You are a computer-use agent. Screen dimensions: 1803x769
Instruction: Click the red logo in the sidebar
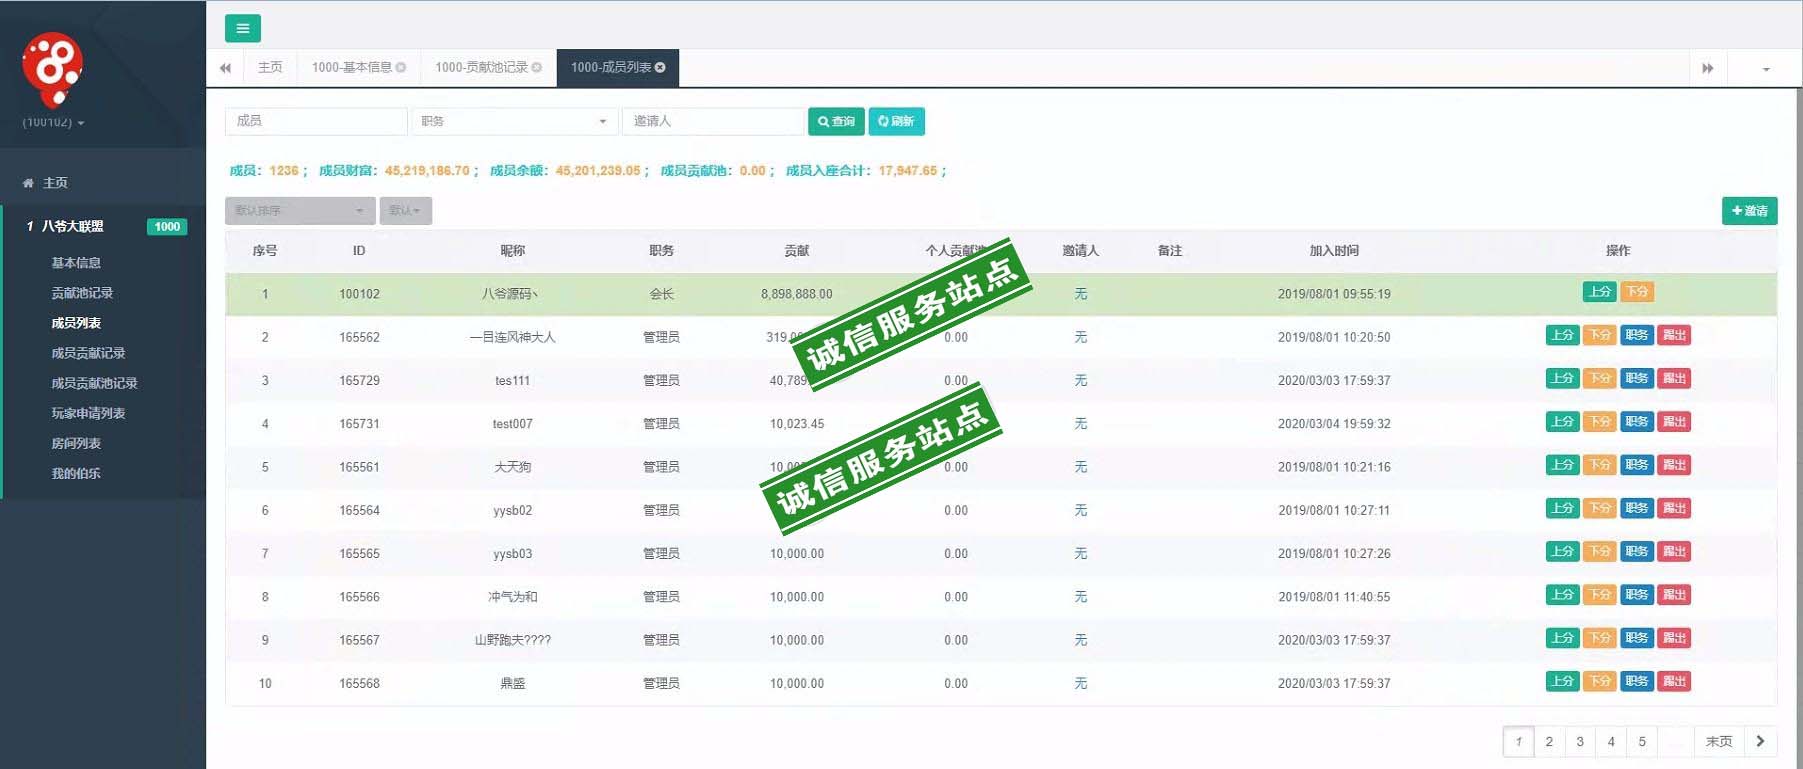[52, 68]
